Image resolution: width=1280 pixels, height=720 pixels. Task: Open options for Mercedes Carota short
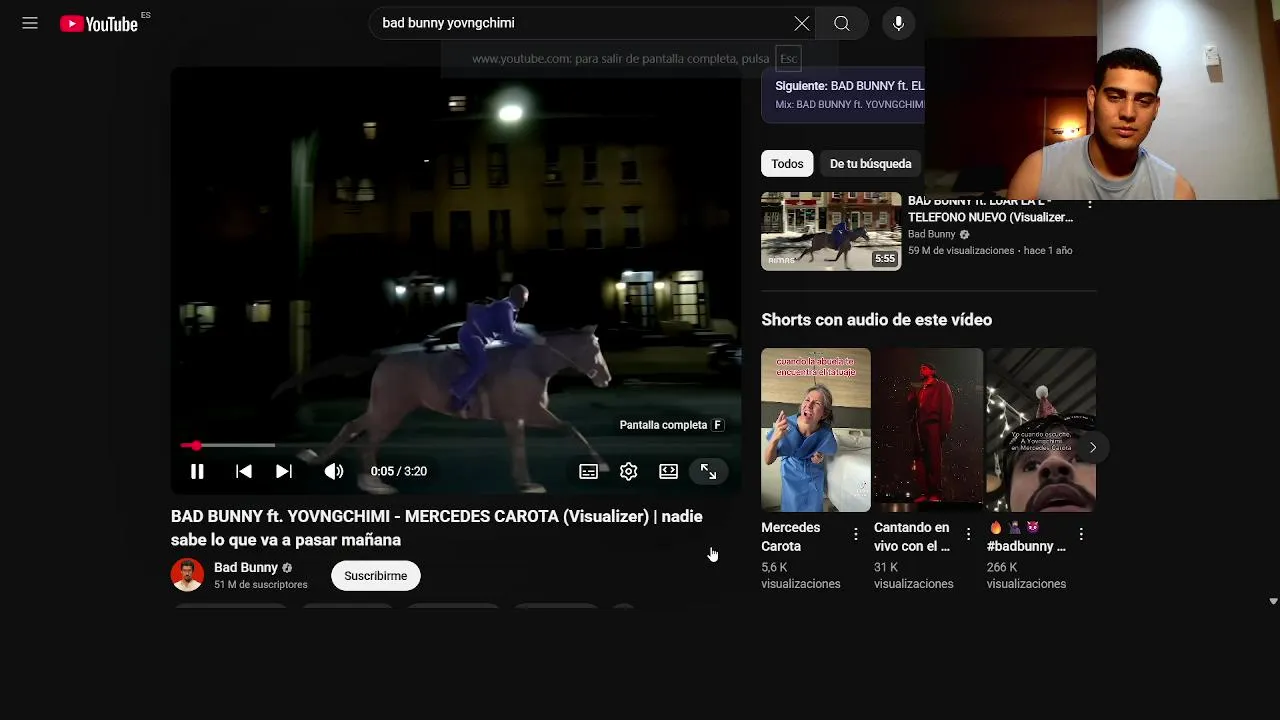(x=855, y=535)
